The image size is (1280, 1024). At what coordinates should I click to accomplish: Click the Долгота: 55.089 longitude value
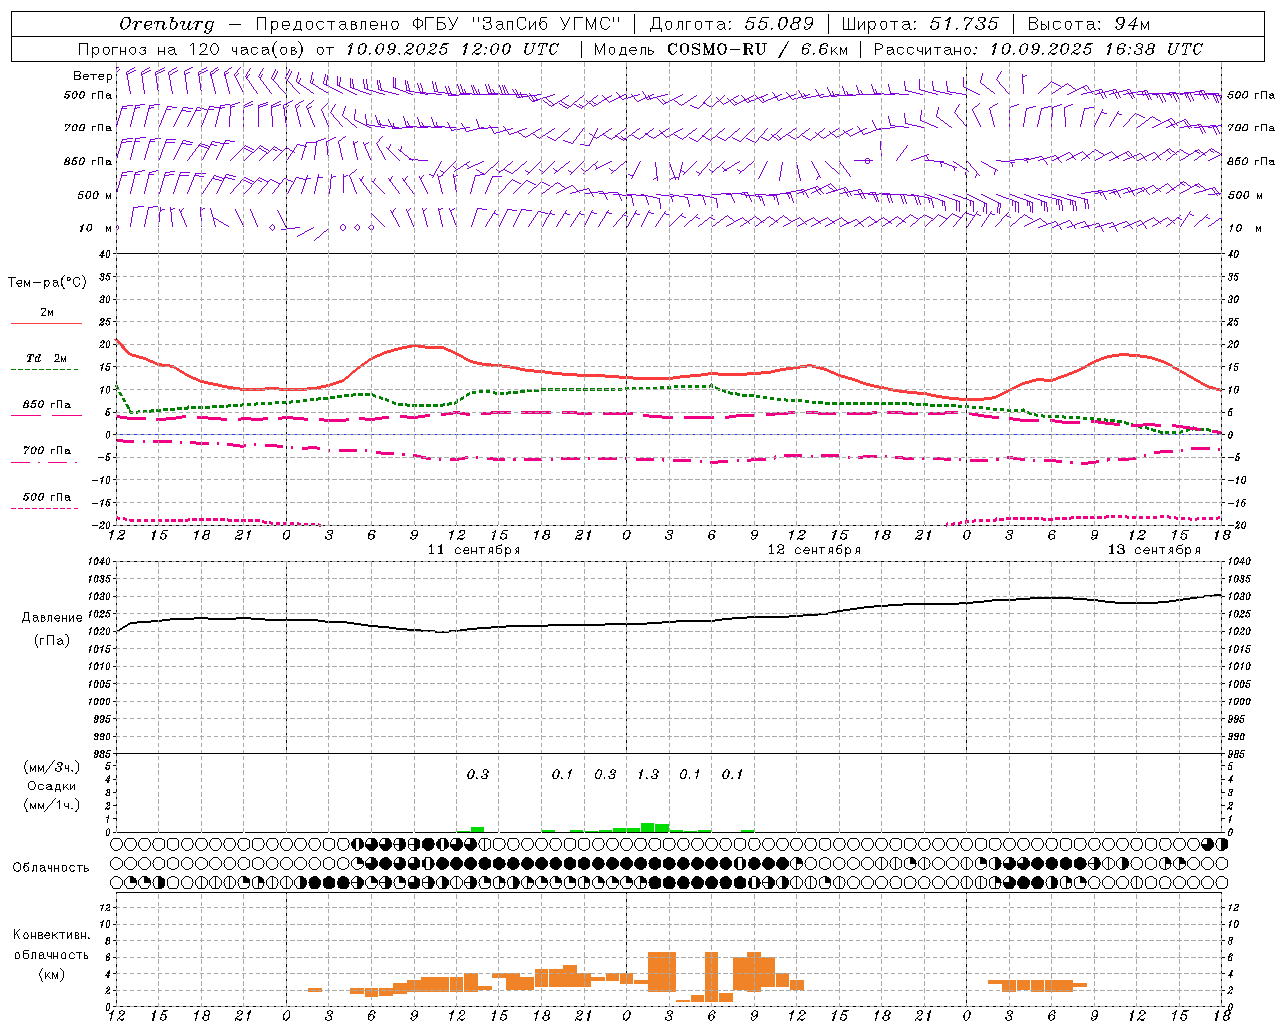pyautogui.click(x=732, y=24)
